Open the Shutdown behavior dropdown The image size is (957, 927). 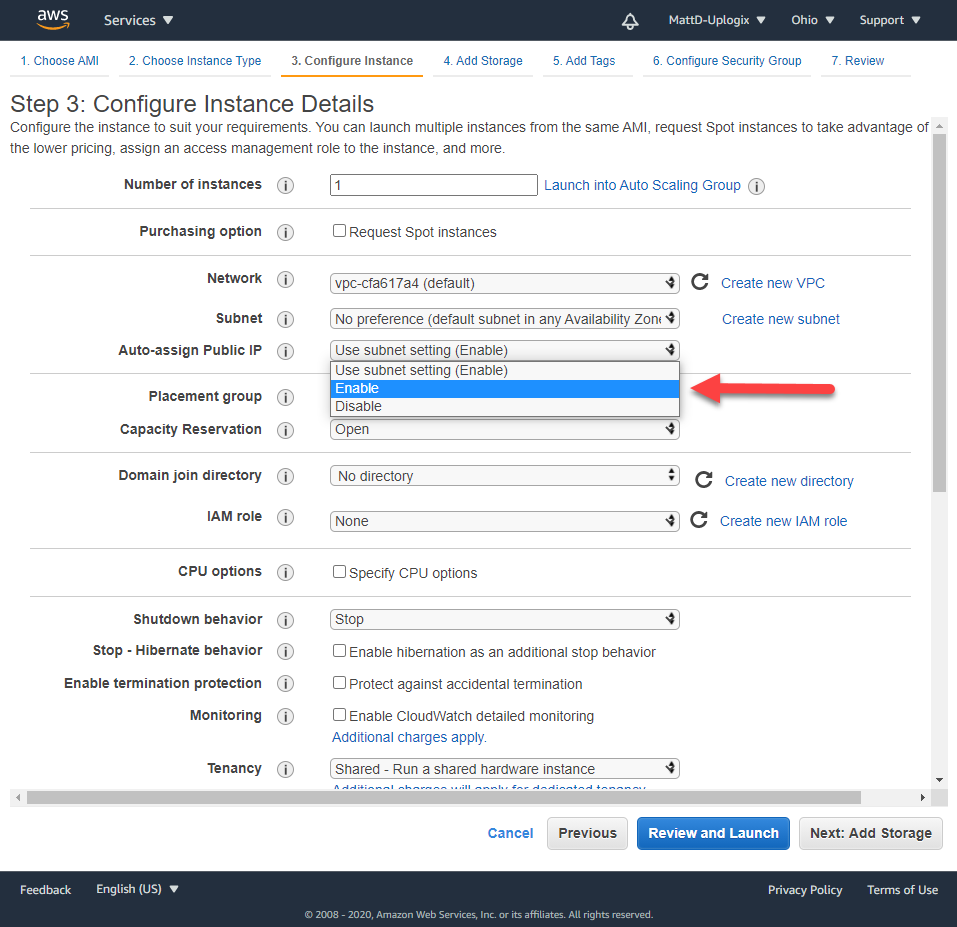click(504, 619)
